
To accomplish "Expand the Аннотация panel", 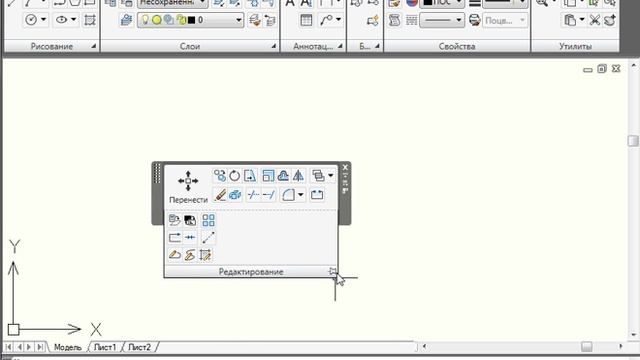I will point(340,47).
